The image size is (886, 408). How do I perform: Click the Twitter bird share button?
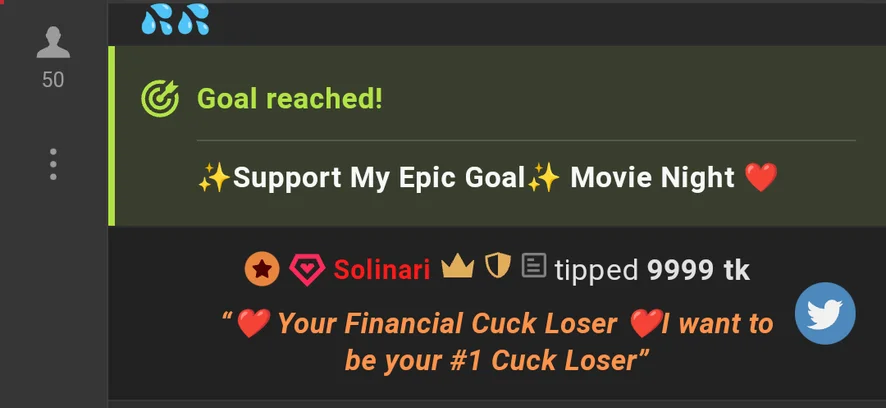pyautogui.click(x=825, y=313)
